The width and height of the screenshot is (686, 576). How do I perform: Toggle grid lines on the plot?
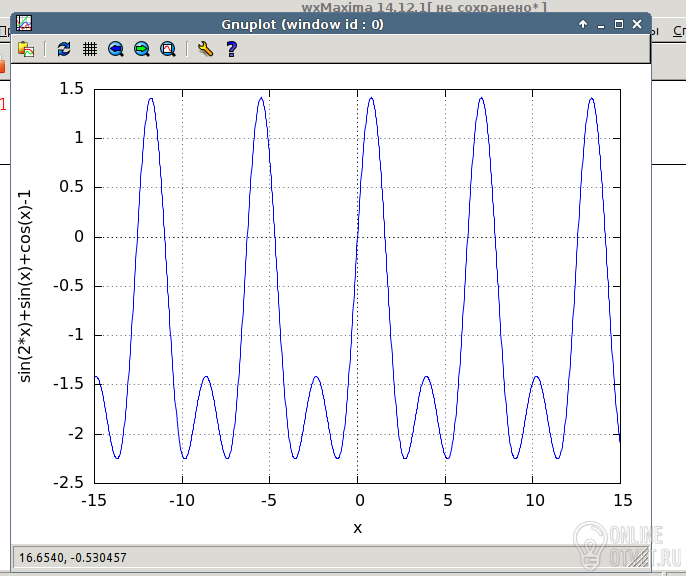[x=90, y=49]
